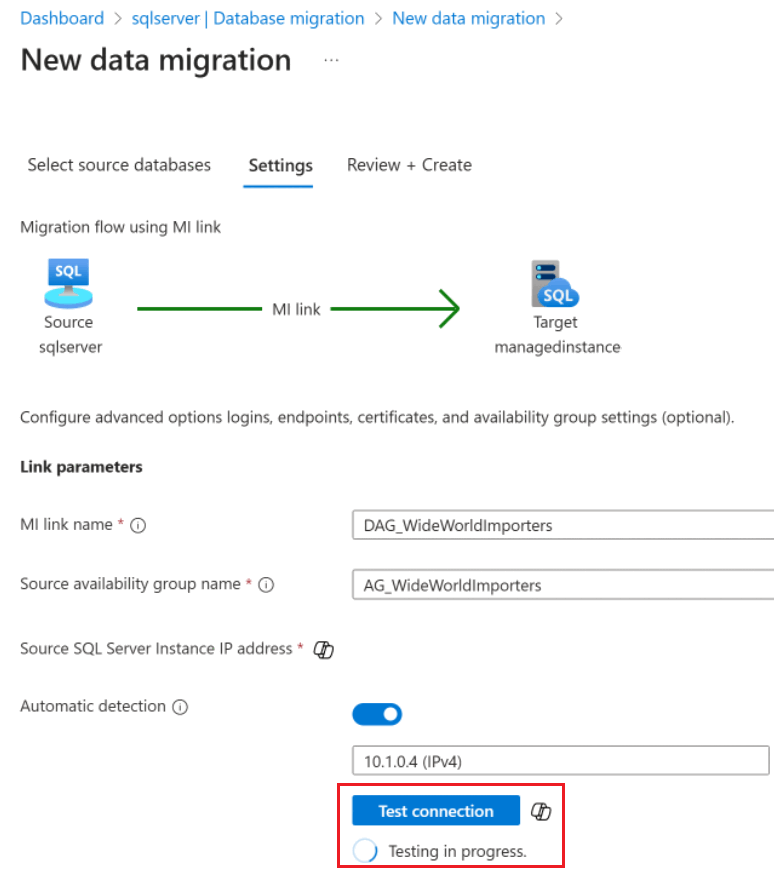
Task: Click the Testing in progress spinner
Action: [x=364, y=851]
